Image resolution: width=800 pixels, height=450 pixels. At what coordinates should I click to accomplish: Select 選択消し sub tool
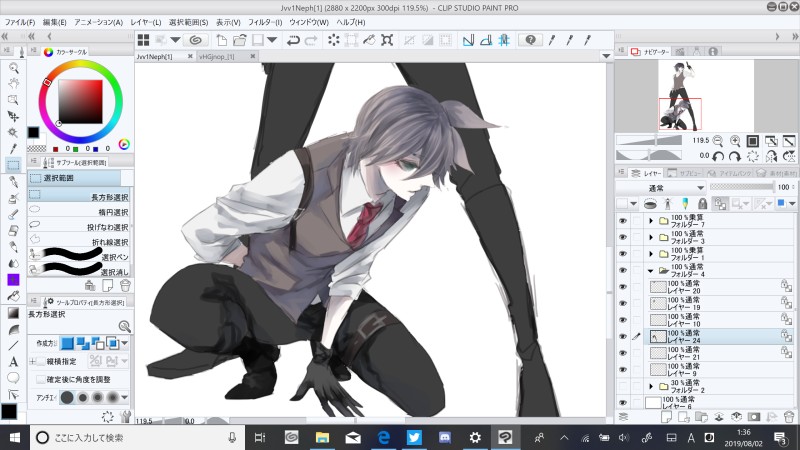[79, 270]
